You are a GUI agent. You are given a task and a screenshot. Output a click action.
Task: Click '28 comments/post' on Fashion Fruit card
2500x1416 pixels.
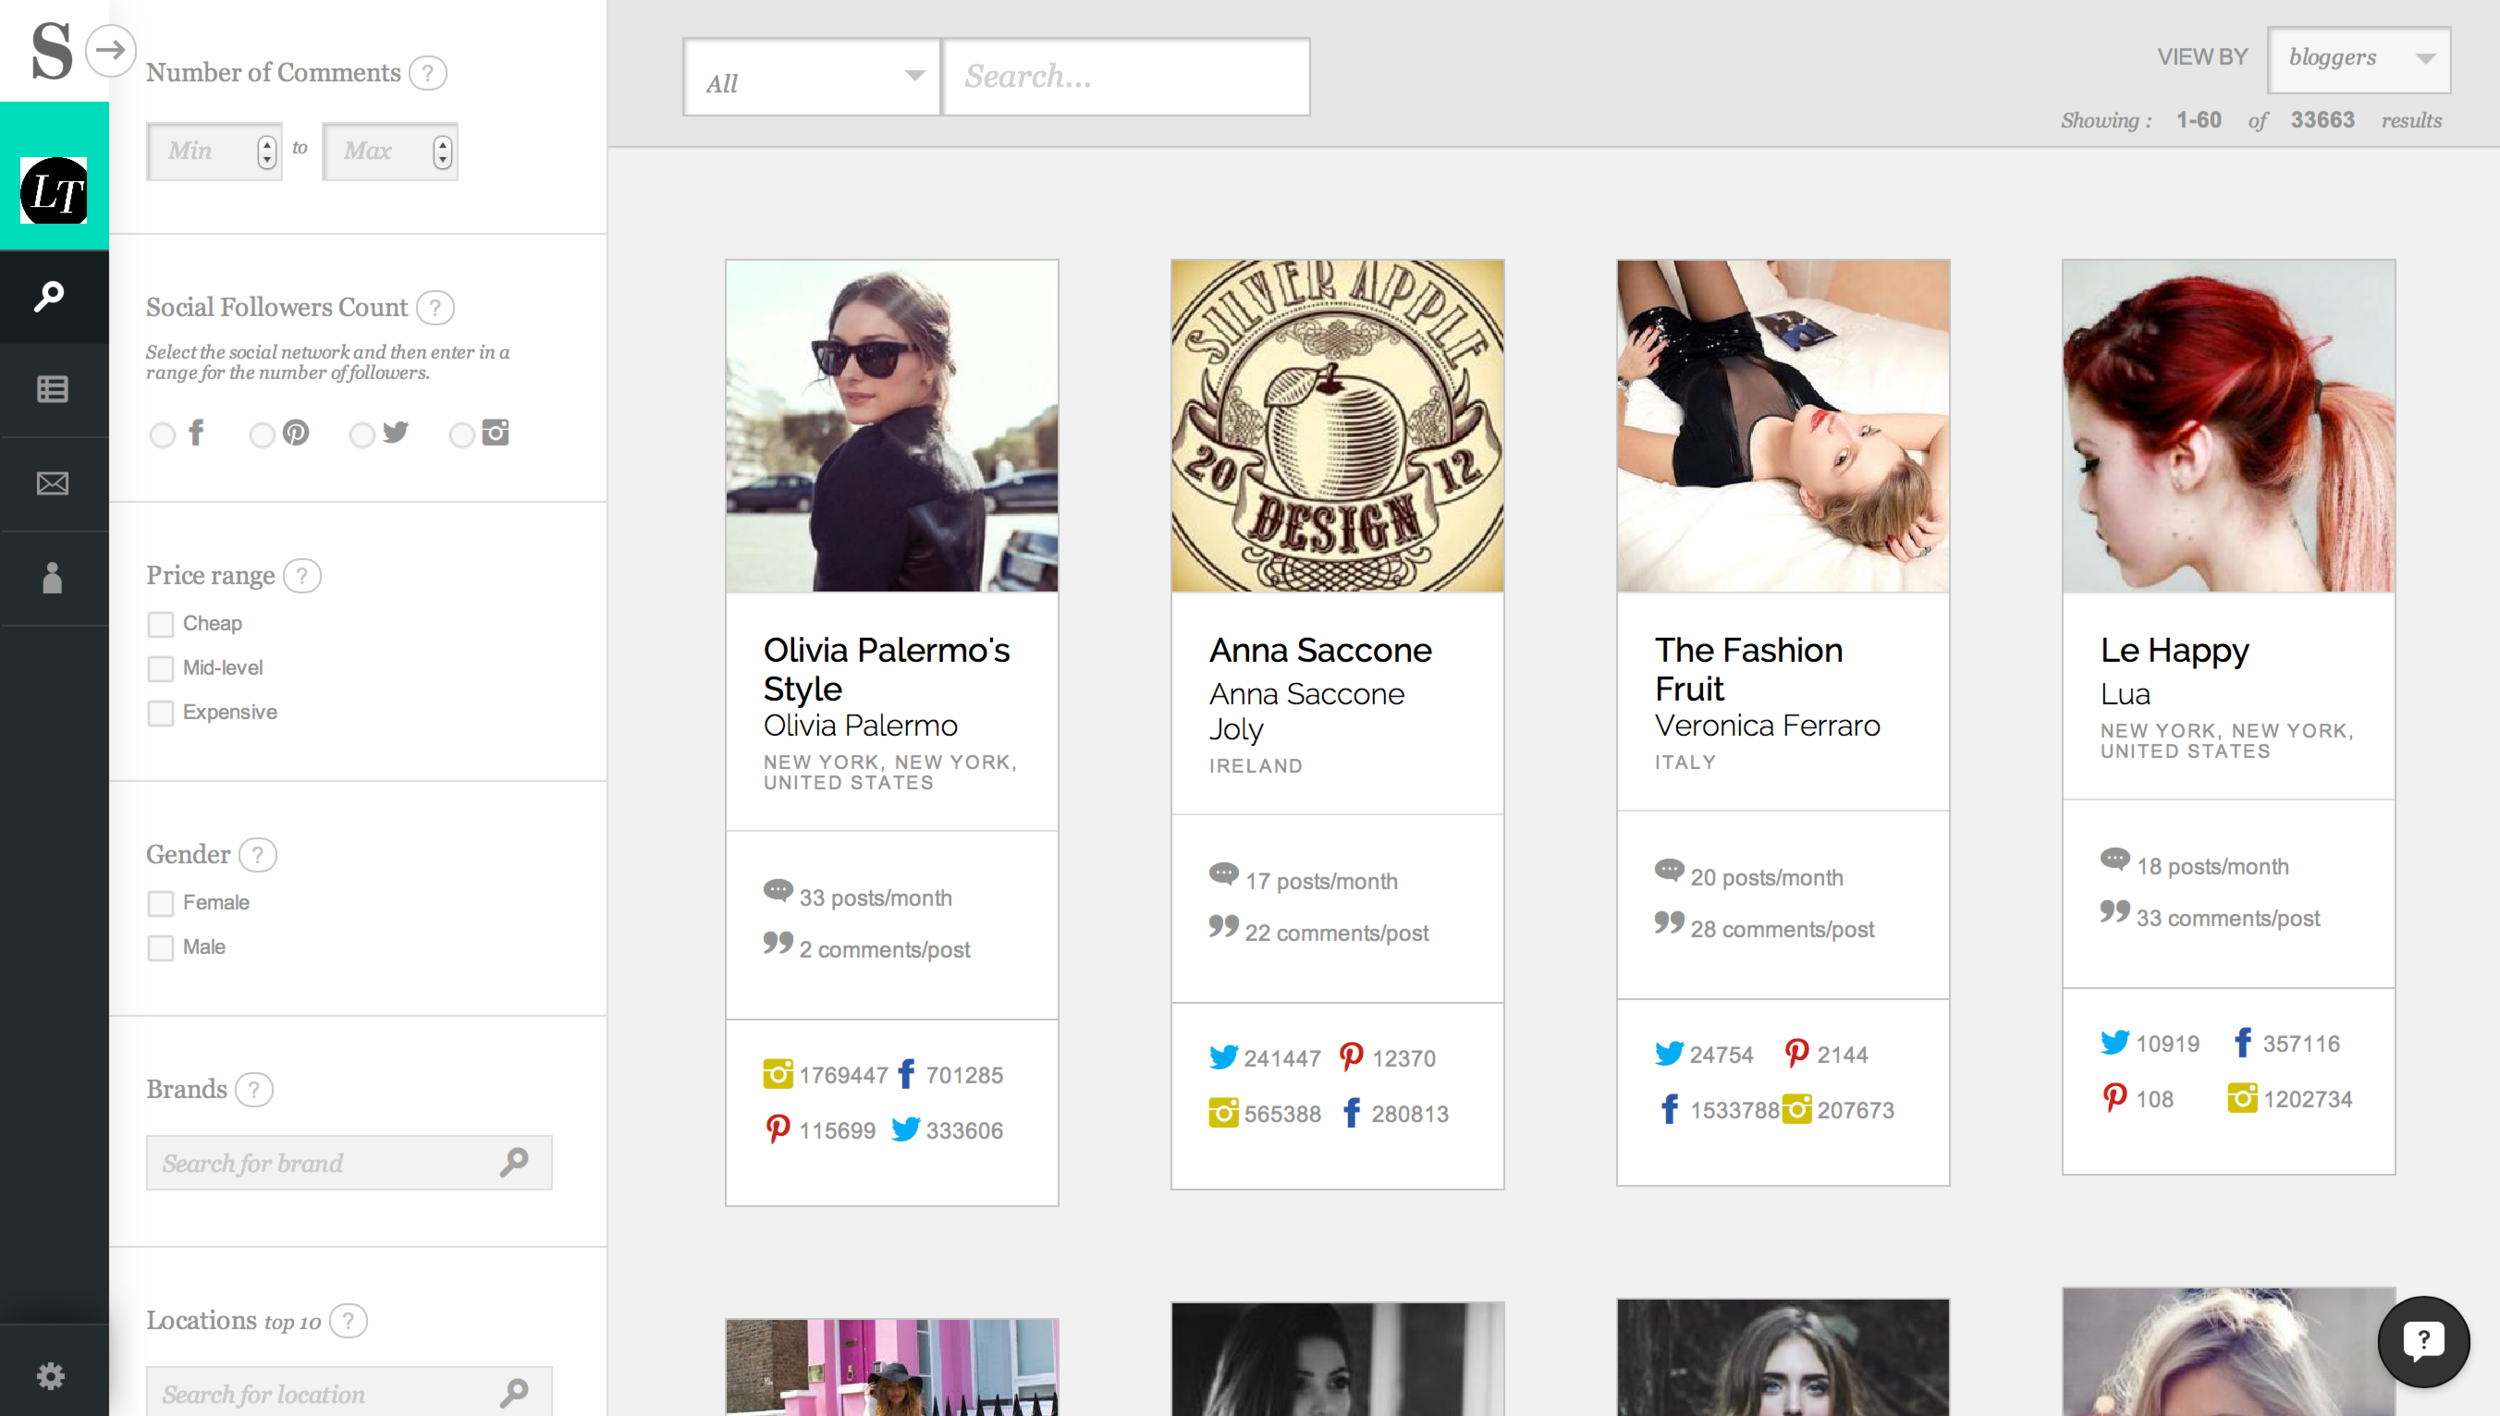pyautogui.click(x=1782, y=929)
